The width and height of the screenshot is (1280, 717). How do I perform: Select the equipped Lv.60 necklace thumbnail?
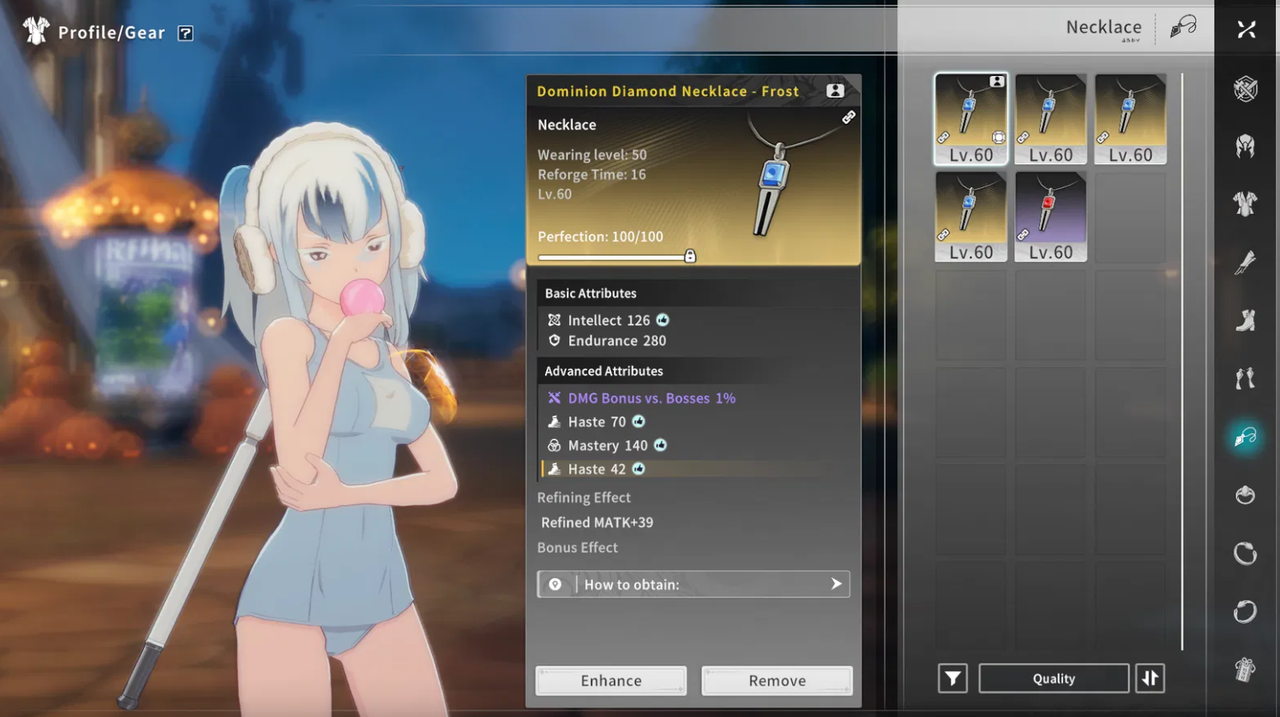(971, 119)
